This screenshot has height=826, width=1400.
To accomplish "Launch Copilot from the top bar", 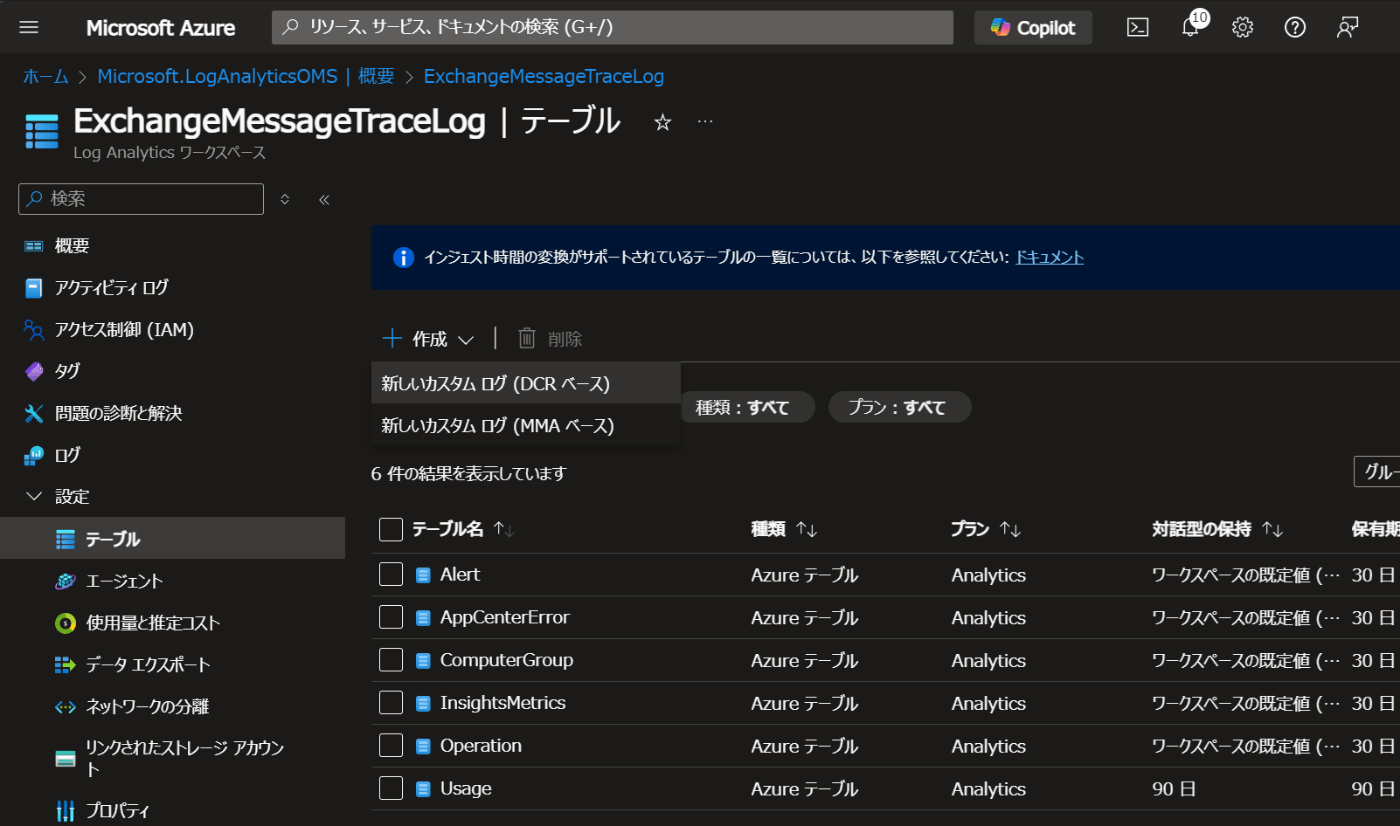I will (x=1033, y=28).
